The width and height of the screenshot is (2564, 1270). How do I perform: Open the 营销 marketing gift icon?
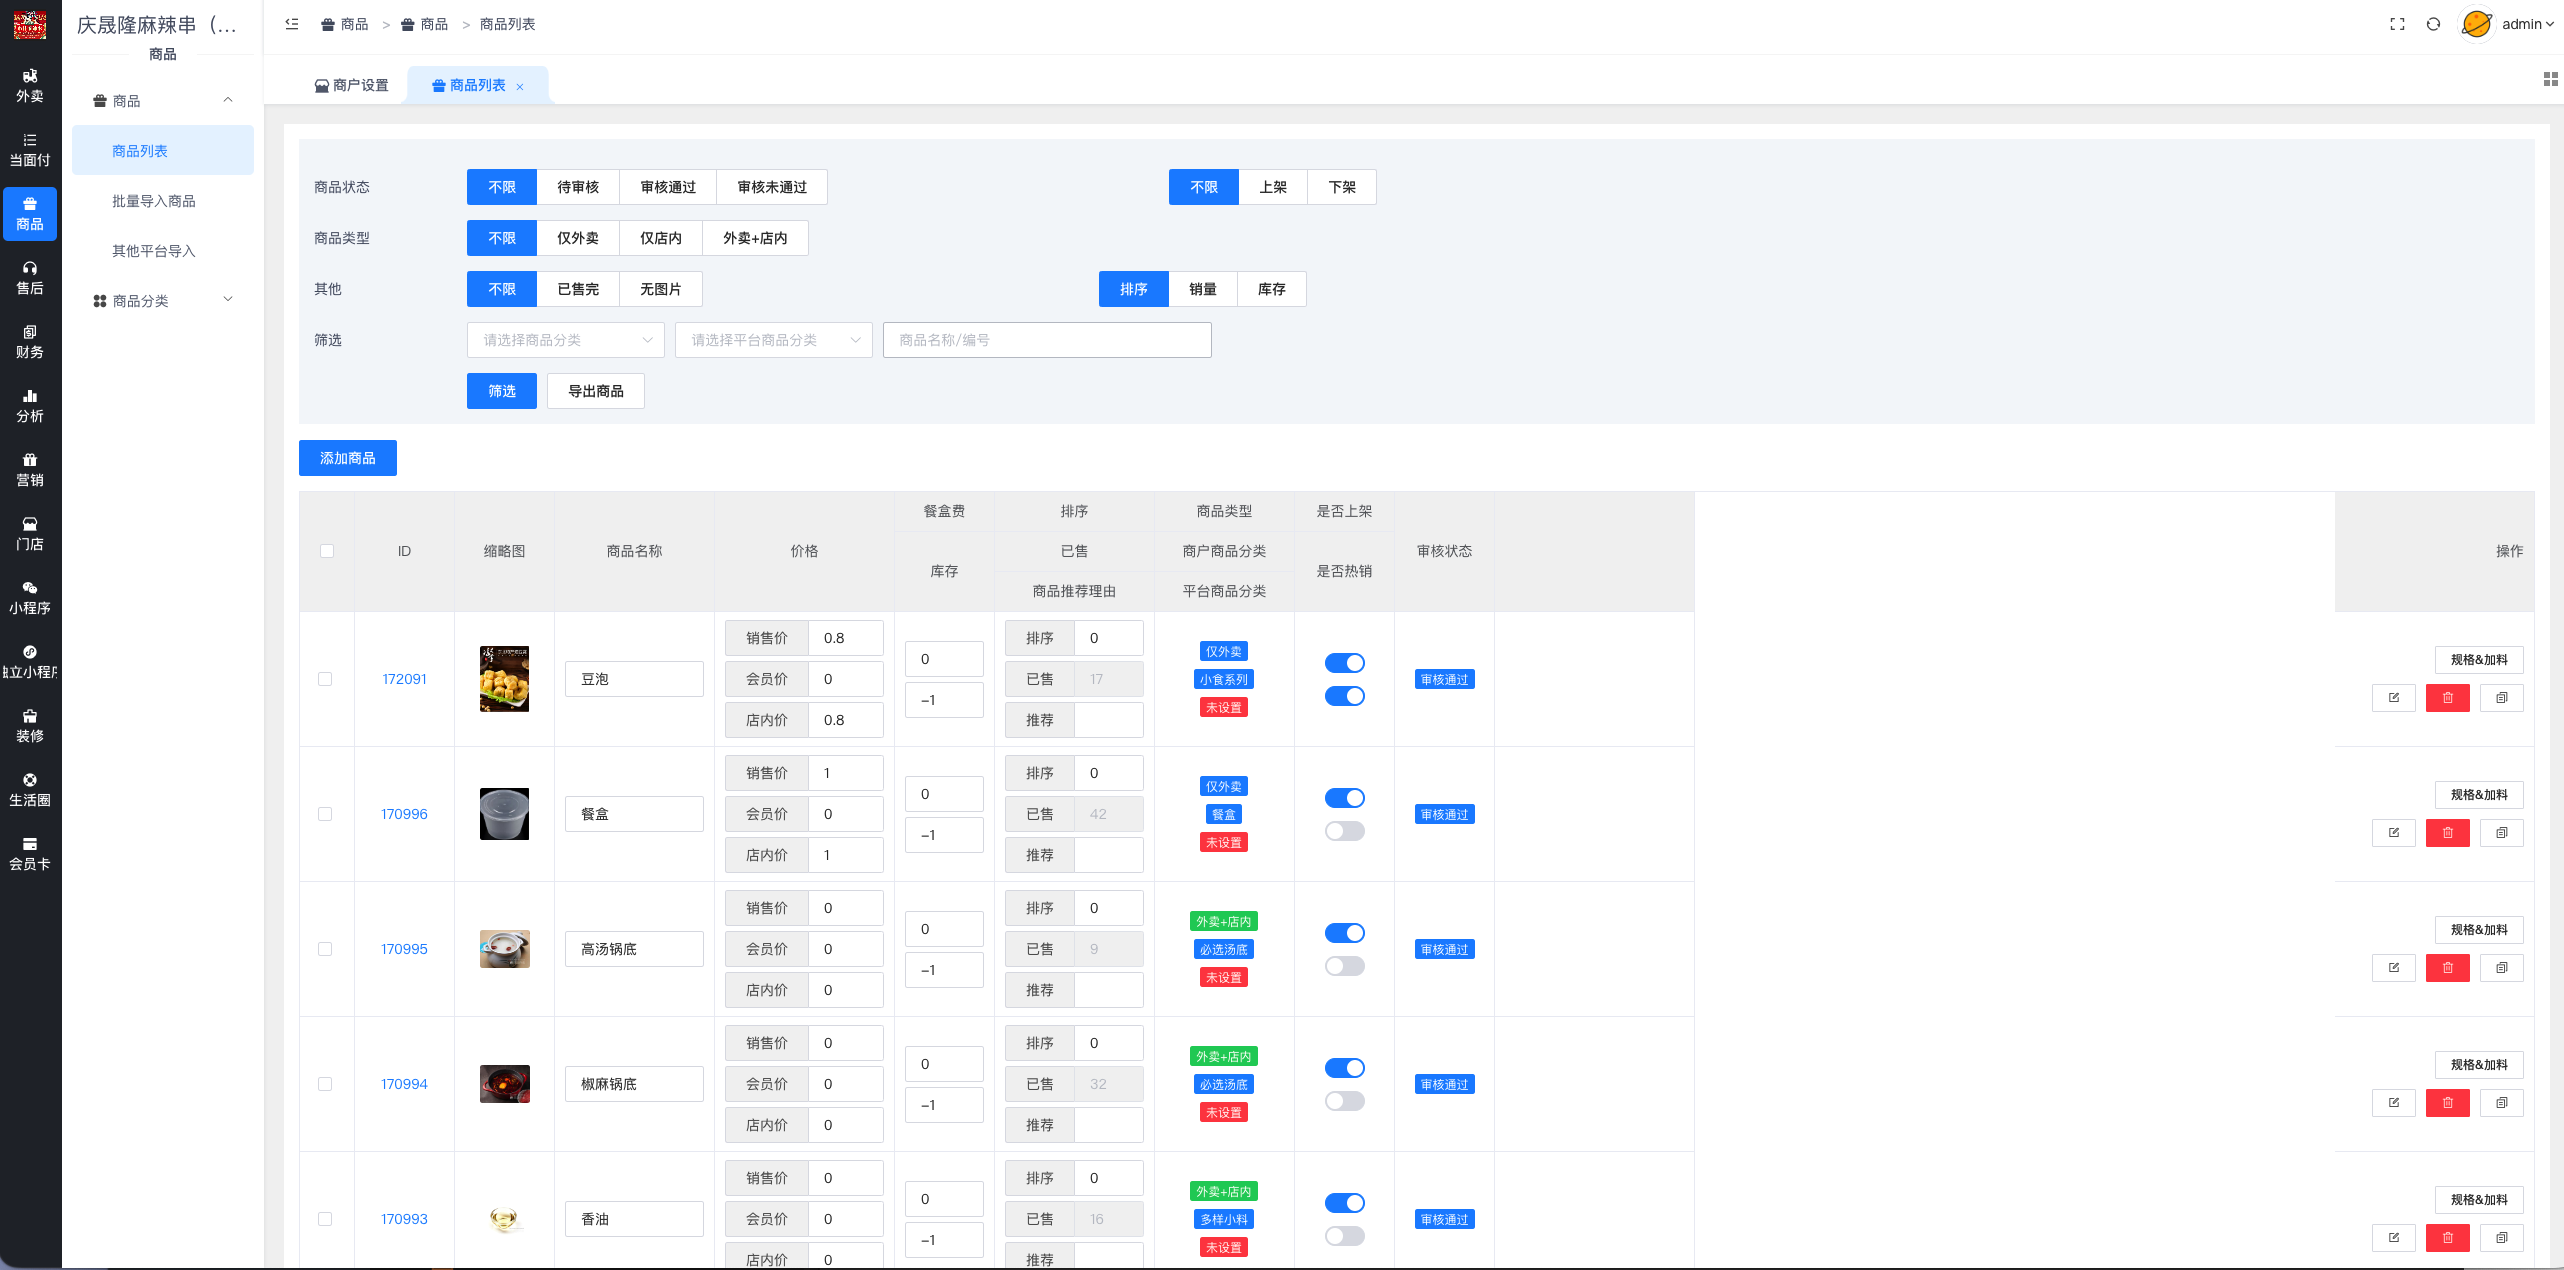pyautogui.click(x=30, y=470)
